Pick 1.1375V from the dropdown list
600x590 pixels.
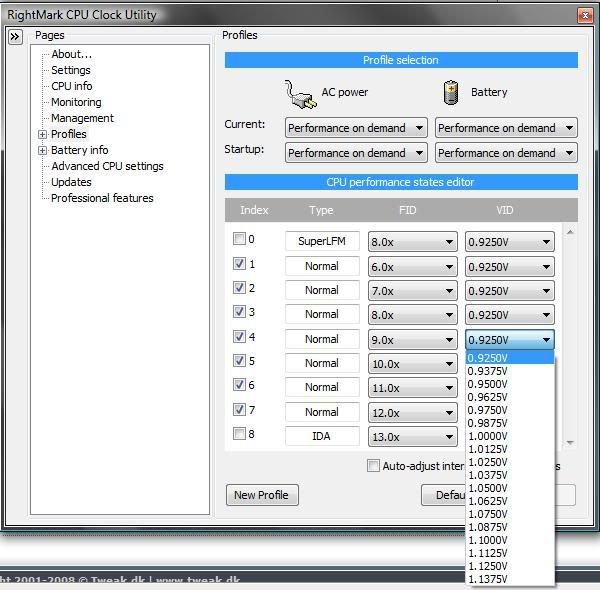tap(488, 579)
